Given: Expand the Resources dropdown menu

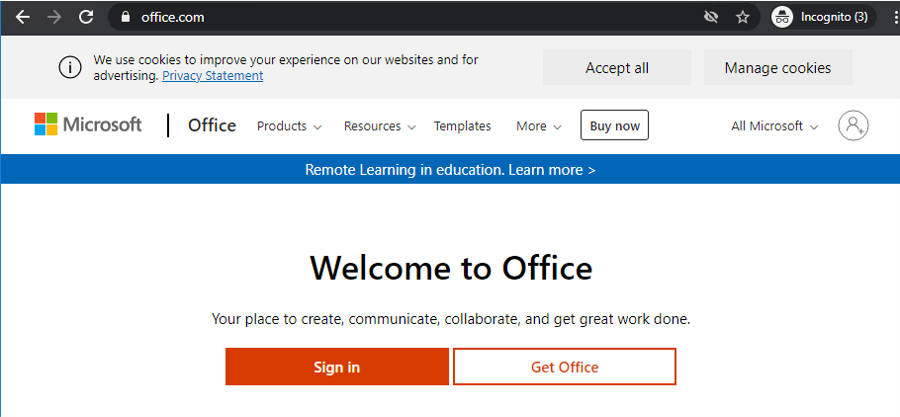Looking at the screenshot, I should coord(379,126).
